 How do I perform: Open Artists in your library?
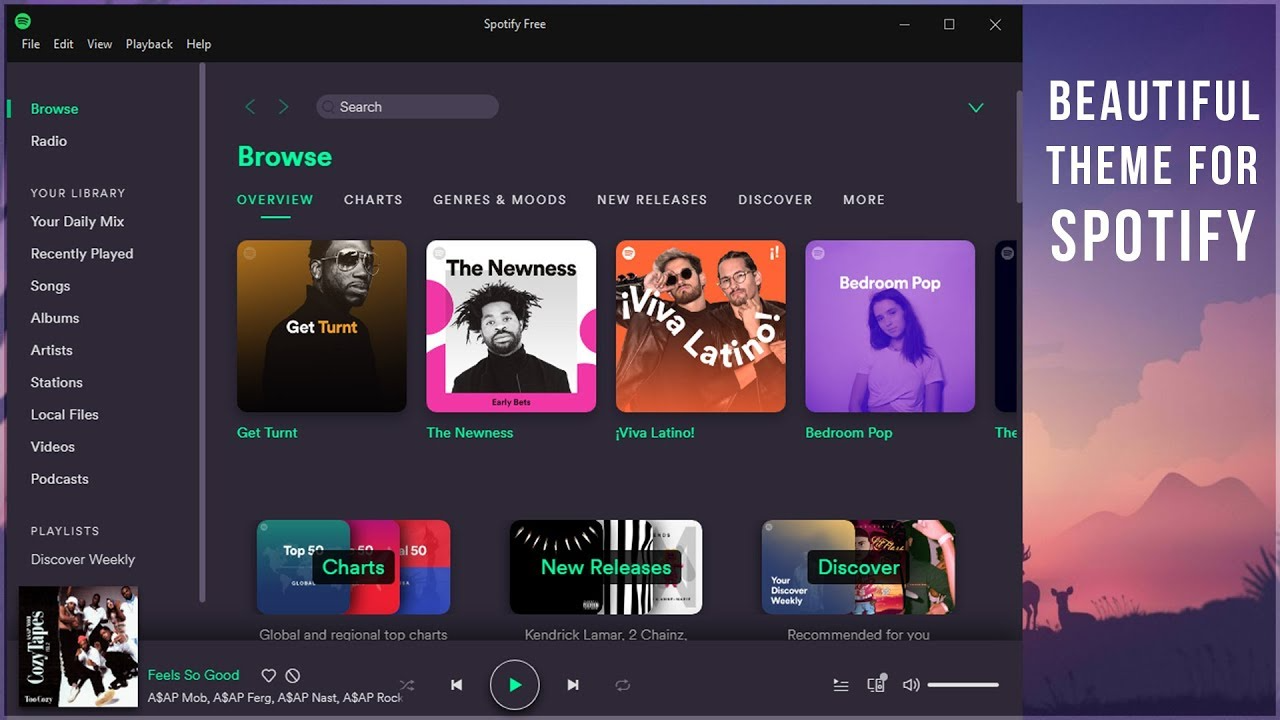pos(52,350)
